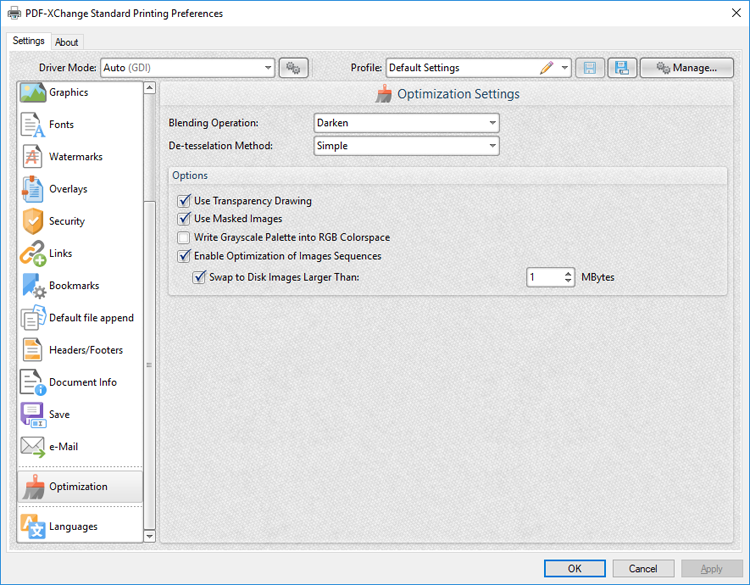The image size is (750, 585).
Task: Open the De-tesselation Method dropdown
Action: [x=407, y=146]
